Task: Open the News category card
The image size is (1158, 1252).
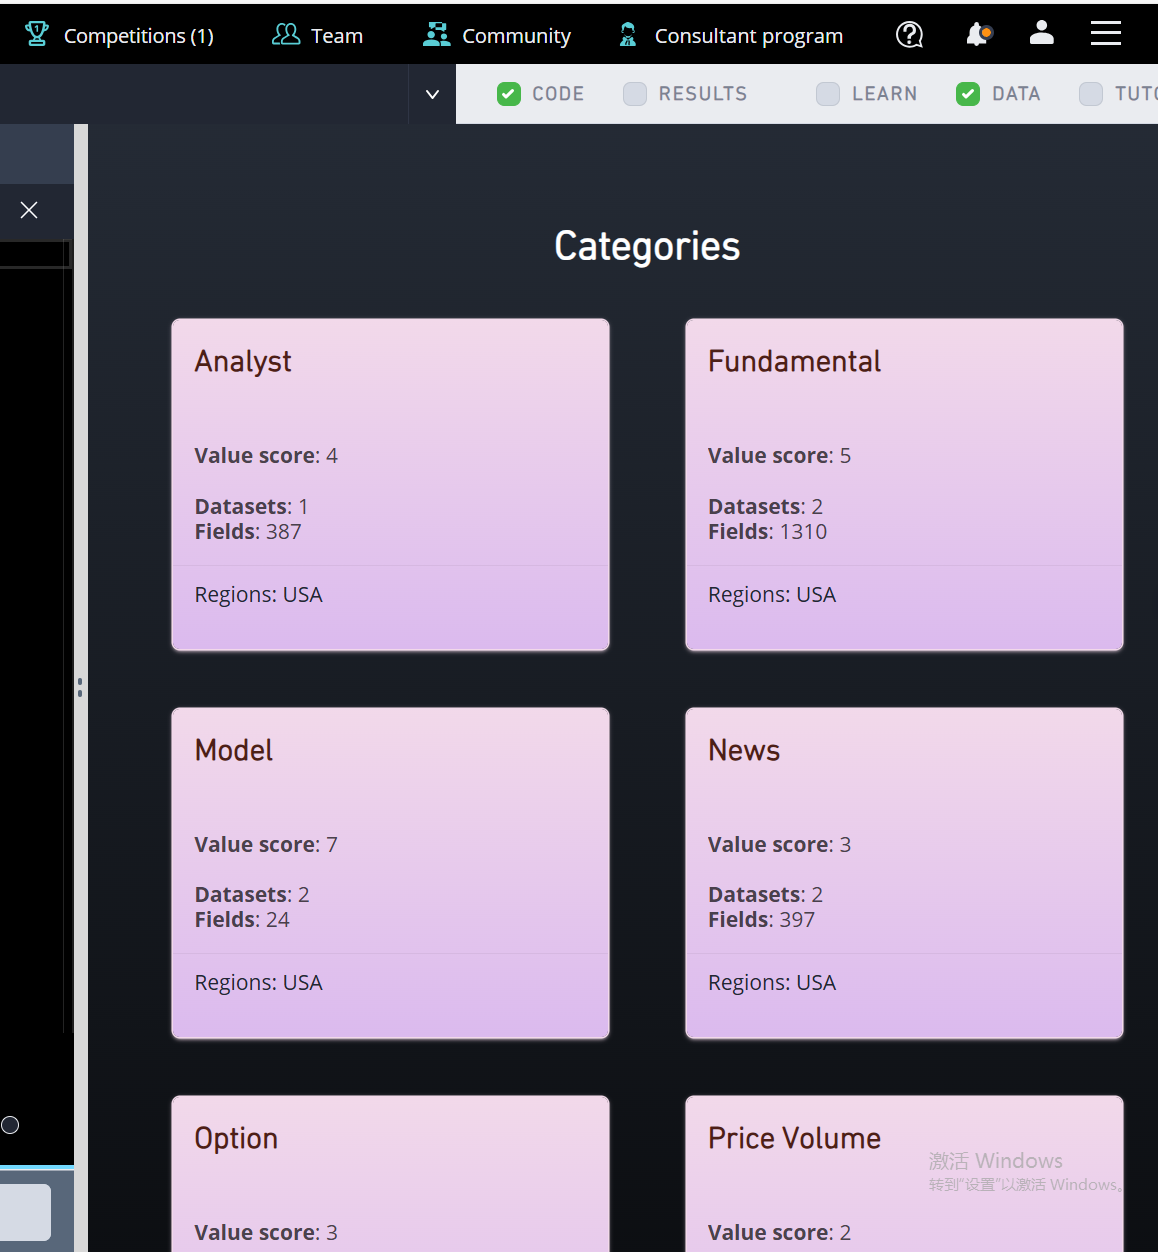Action: (x=904, y=873)
